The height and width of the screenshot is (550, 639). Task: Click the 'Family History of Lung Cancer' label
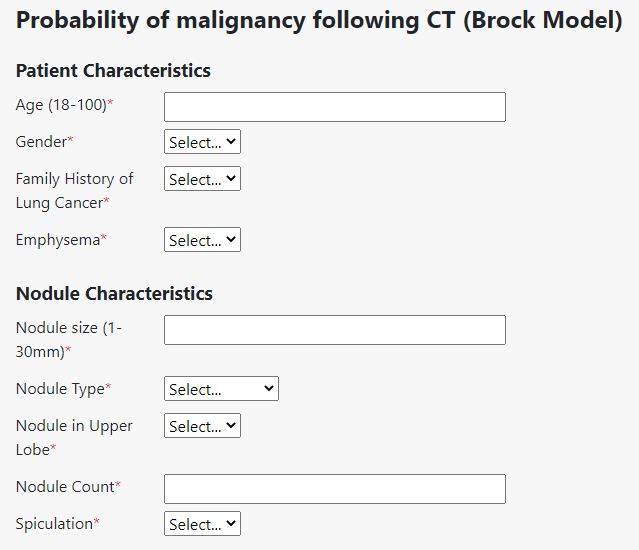[x=74, y=190]
